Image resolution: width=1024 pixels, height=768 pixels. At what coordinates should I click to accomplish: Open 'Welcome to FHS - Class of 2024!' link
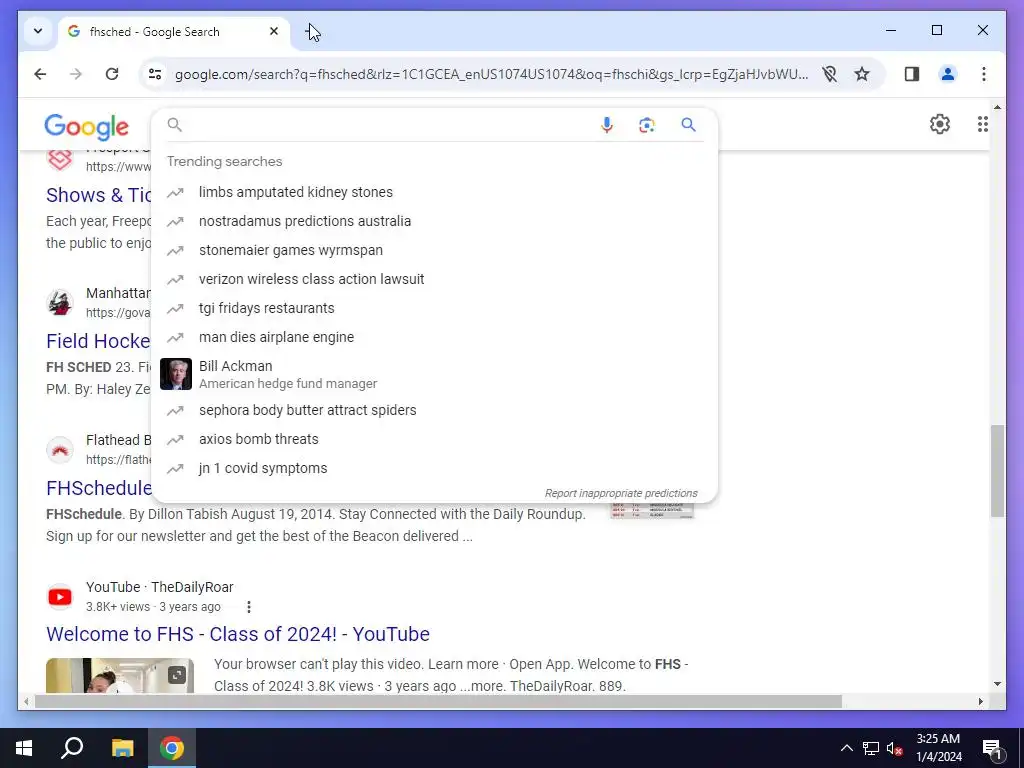pos(238,634)
